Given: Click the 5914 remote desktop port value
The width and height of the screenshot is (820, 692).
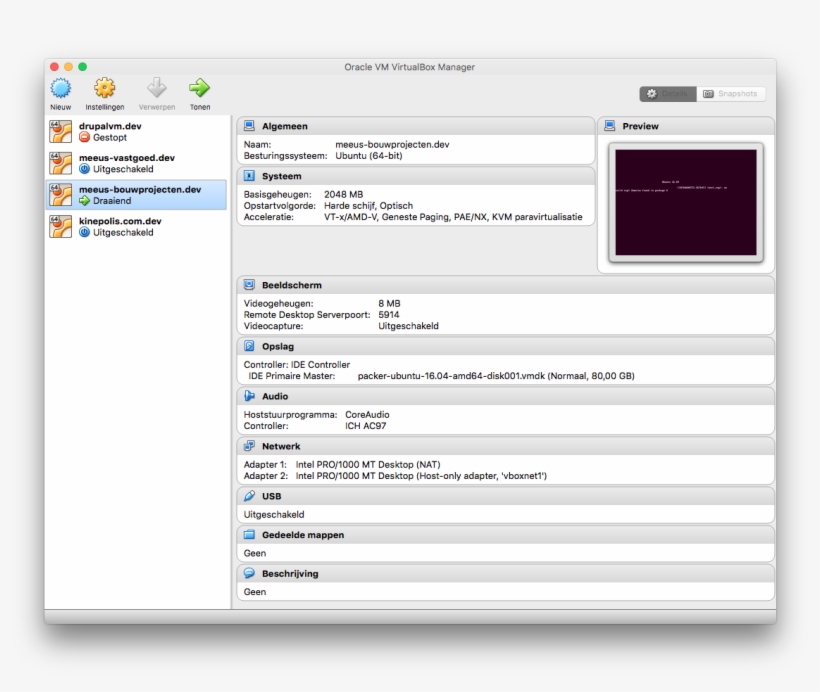Looking at the screenshot, I should 389,315.
